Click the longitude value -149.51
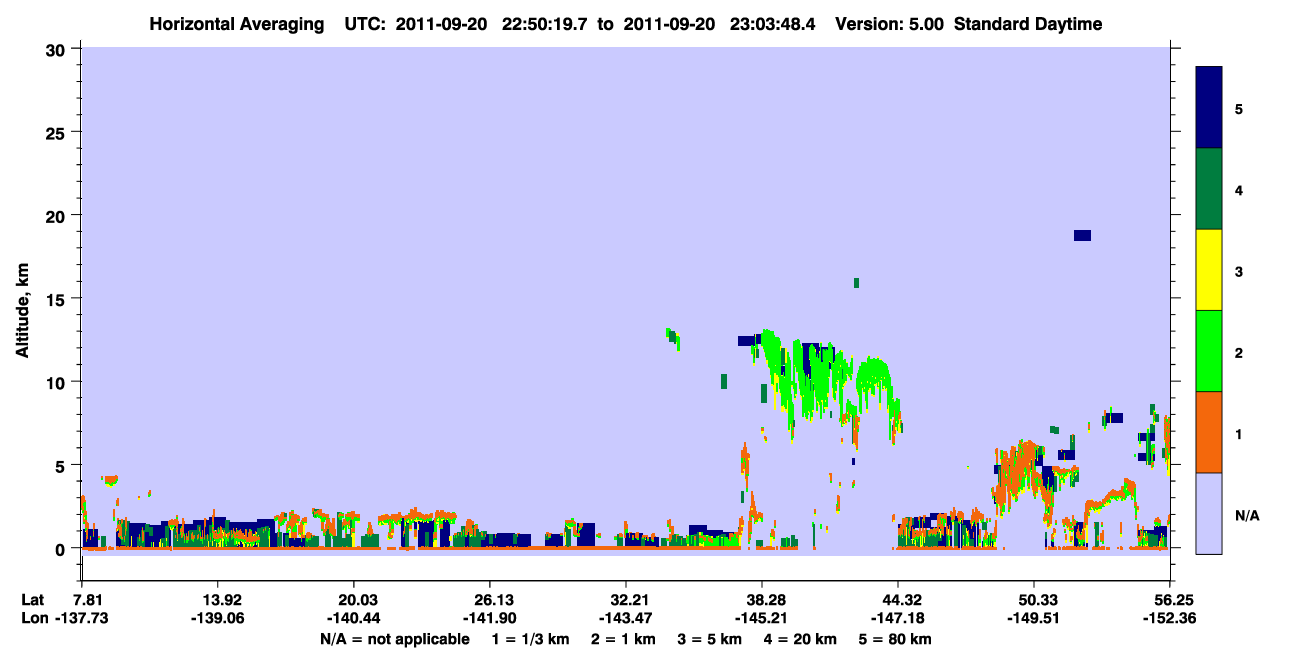The width and height of the screenshot is (1300, 667). 1034,618
